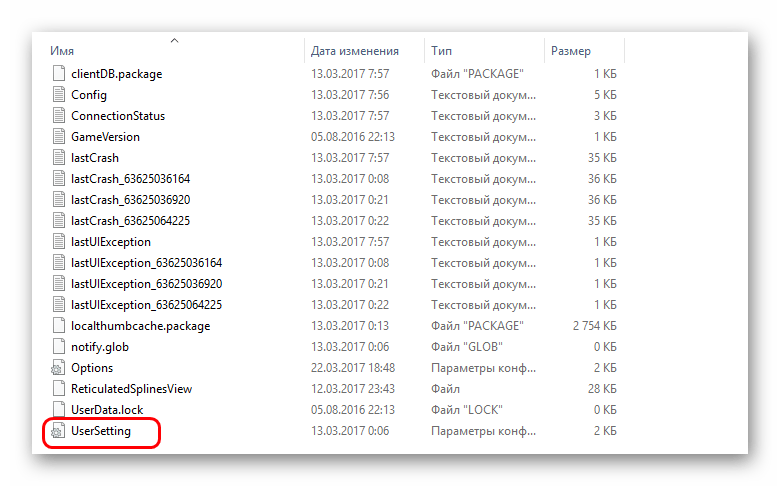Select lastCrash_63625036920 file name
The width and height of the screenshot is (780, 486).
(x=130, y=199)
